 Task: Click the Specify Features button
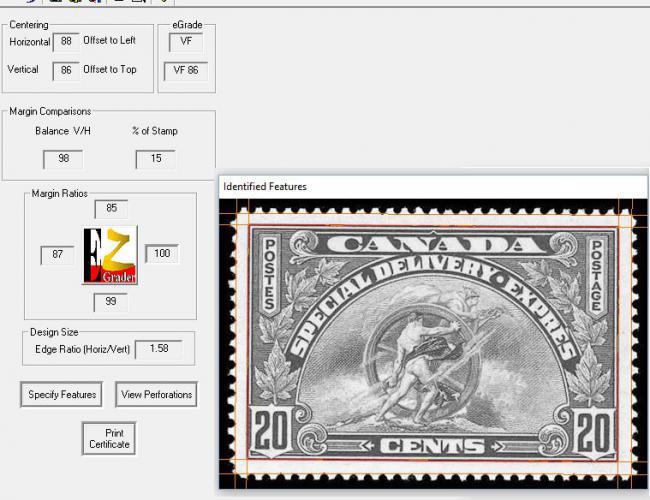pyautogui.click(x=61, y=394)
